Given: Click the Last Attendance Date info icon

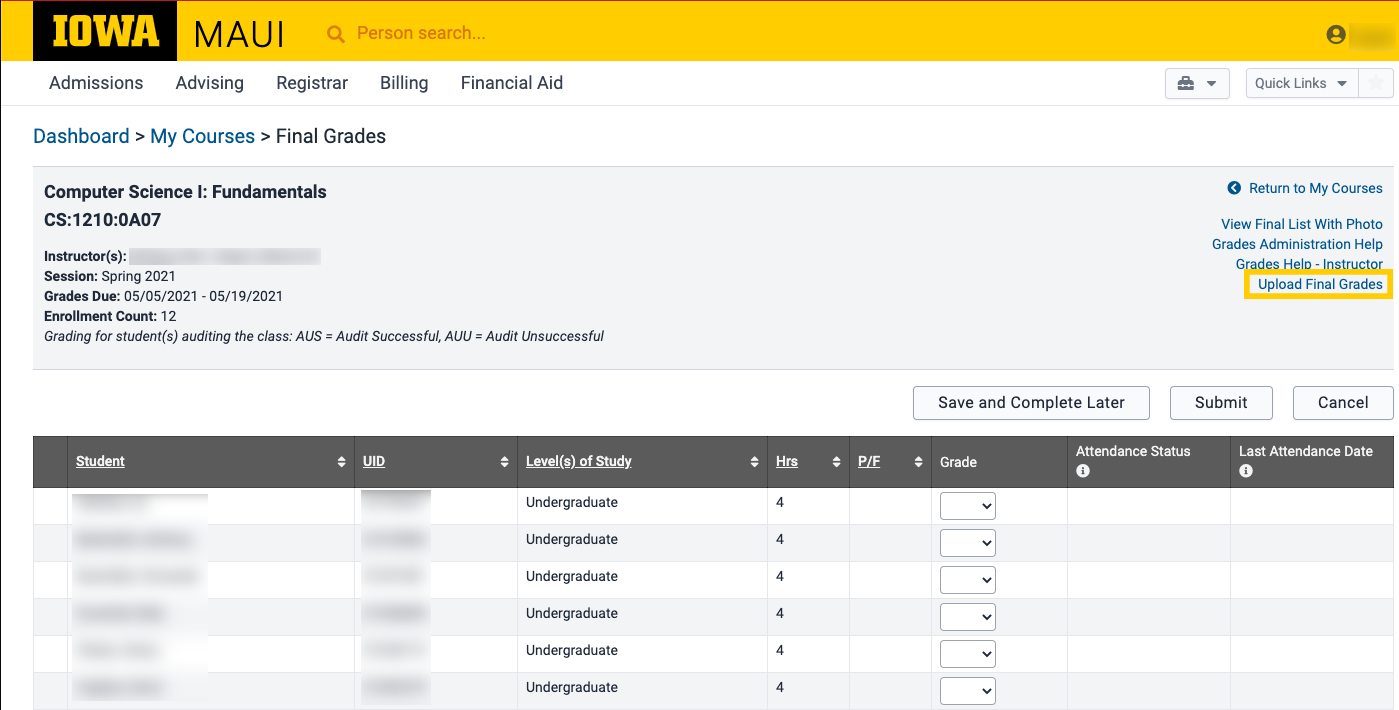Looking at the screenshot, I should coord(1246,471).
